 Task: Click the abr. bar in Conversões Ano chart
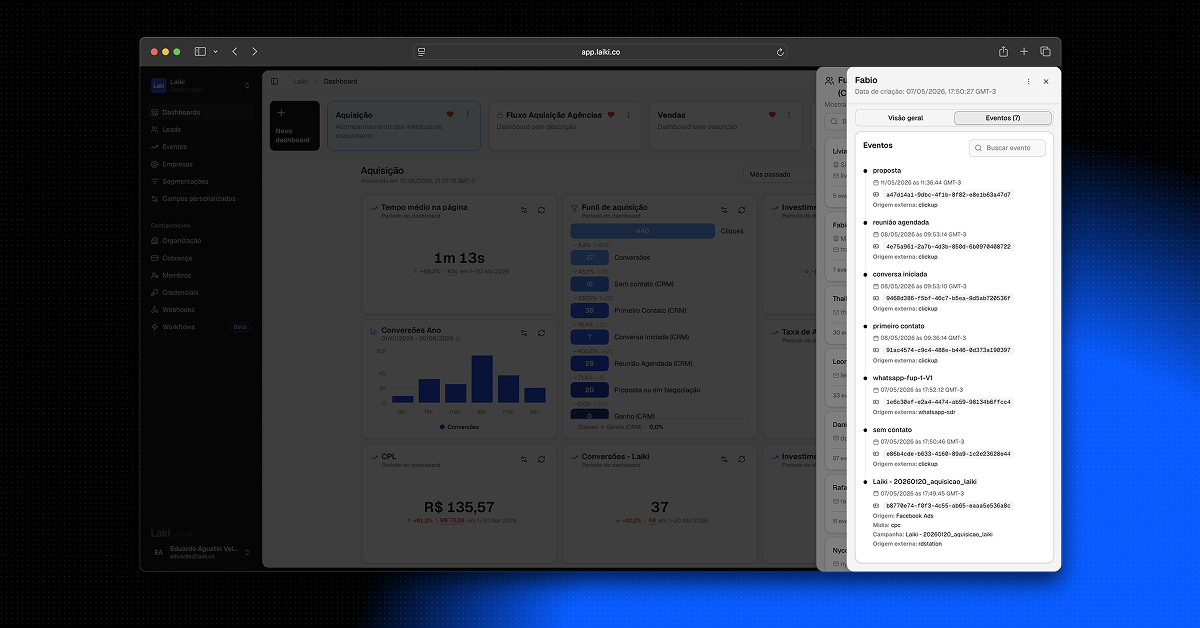point(482,379)
